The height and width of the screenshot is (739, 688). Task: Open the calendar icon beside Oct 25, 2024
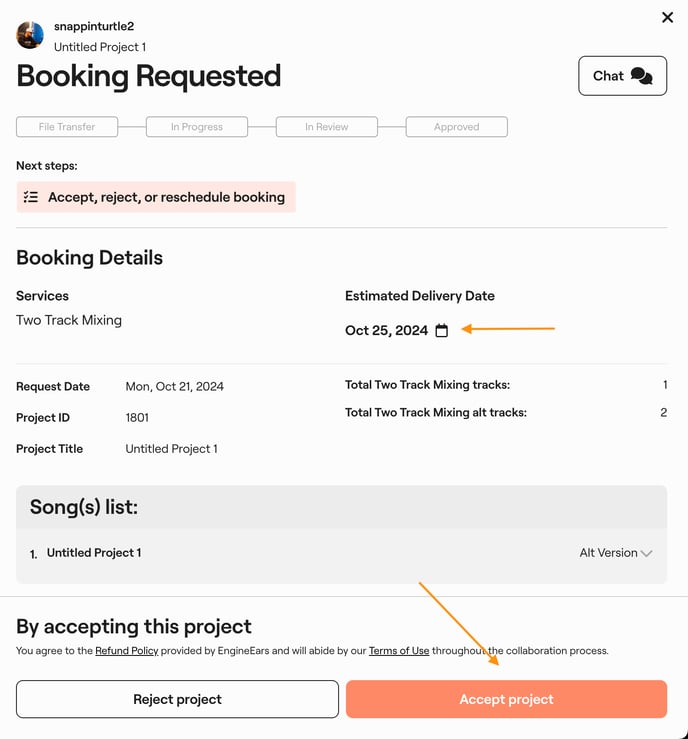point(442,330)
